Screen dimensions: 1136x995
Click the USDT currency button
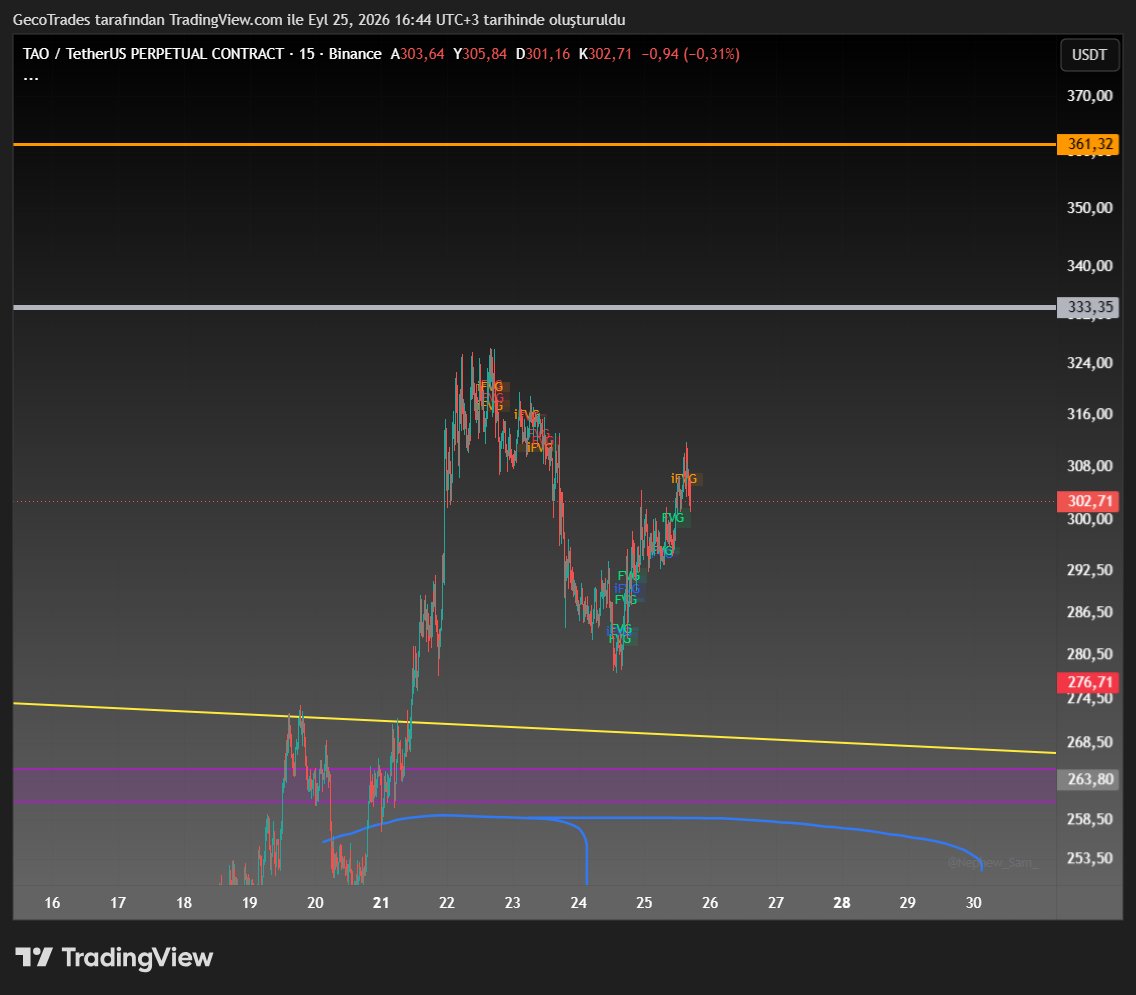pos(1089,55)
